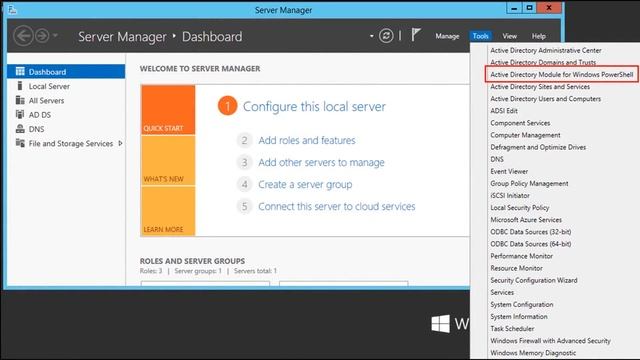
Task: Maximize the Server Manager window
Action: click(529, 8)
